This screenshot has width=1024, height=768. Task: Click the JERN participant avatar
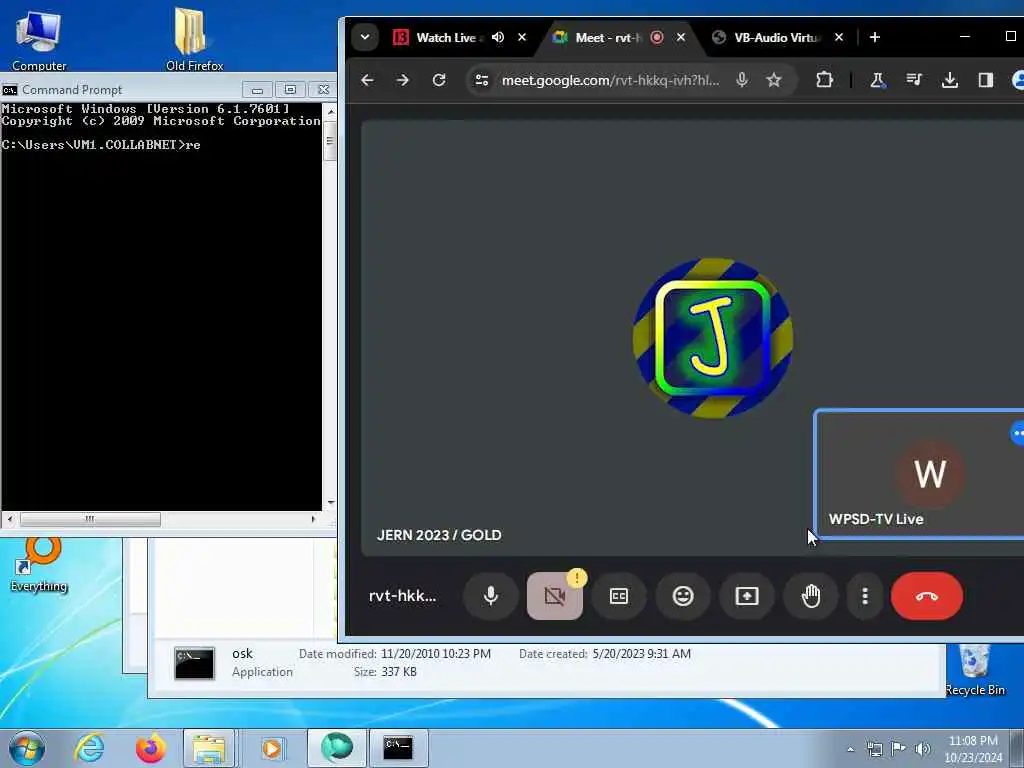click(713, 338)
